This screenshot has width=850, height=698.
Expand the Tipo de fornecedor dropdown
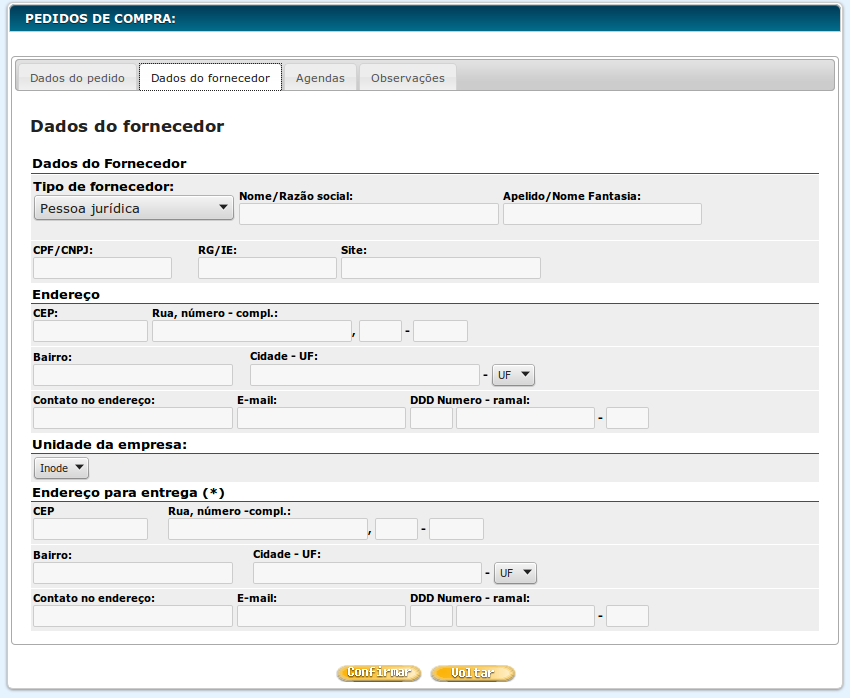[x=133, y=208]
